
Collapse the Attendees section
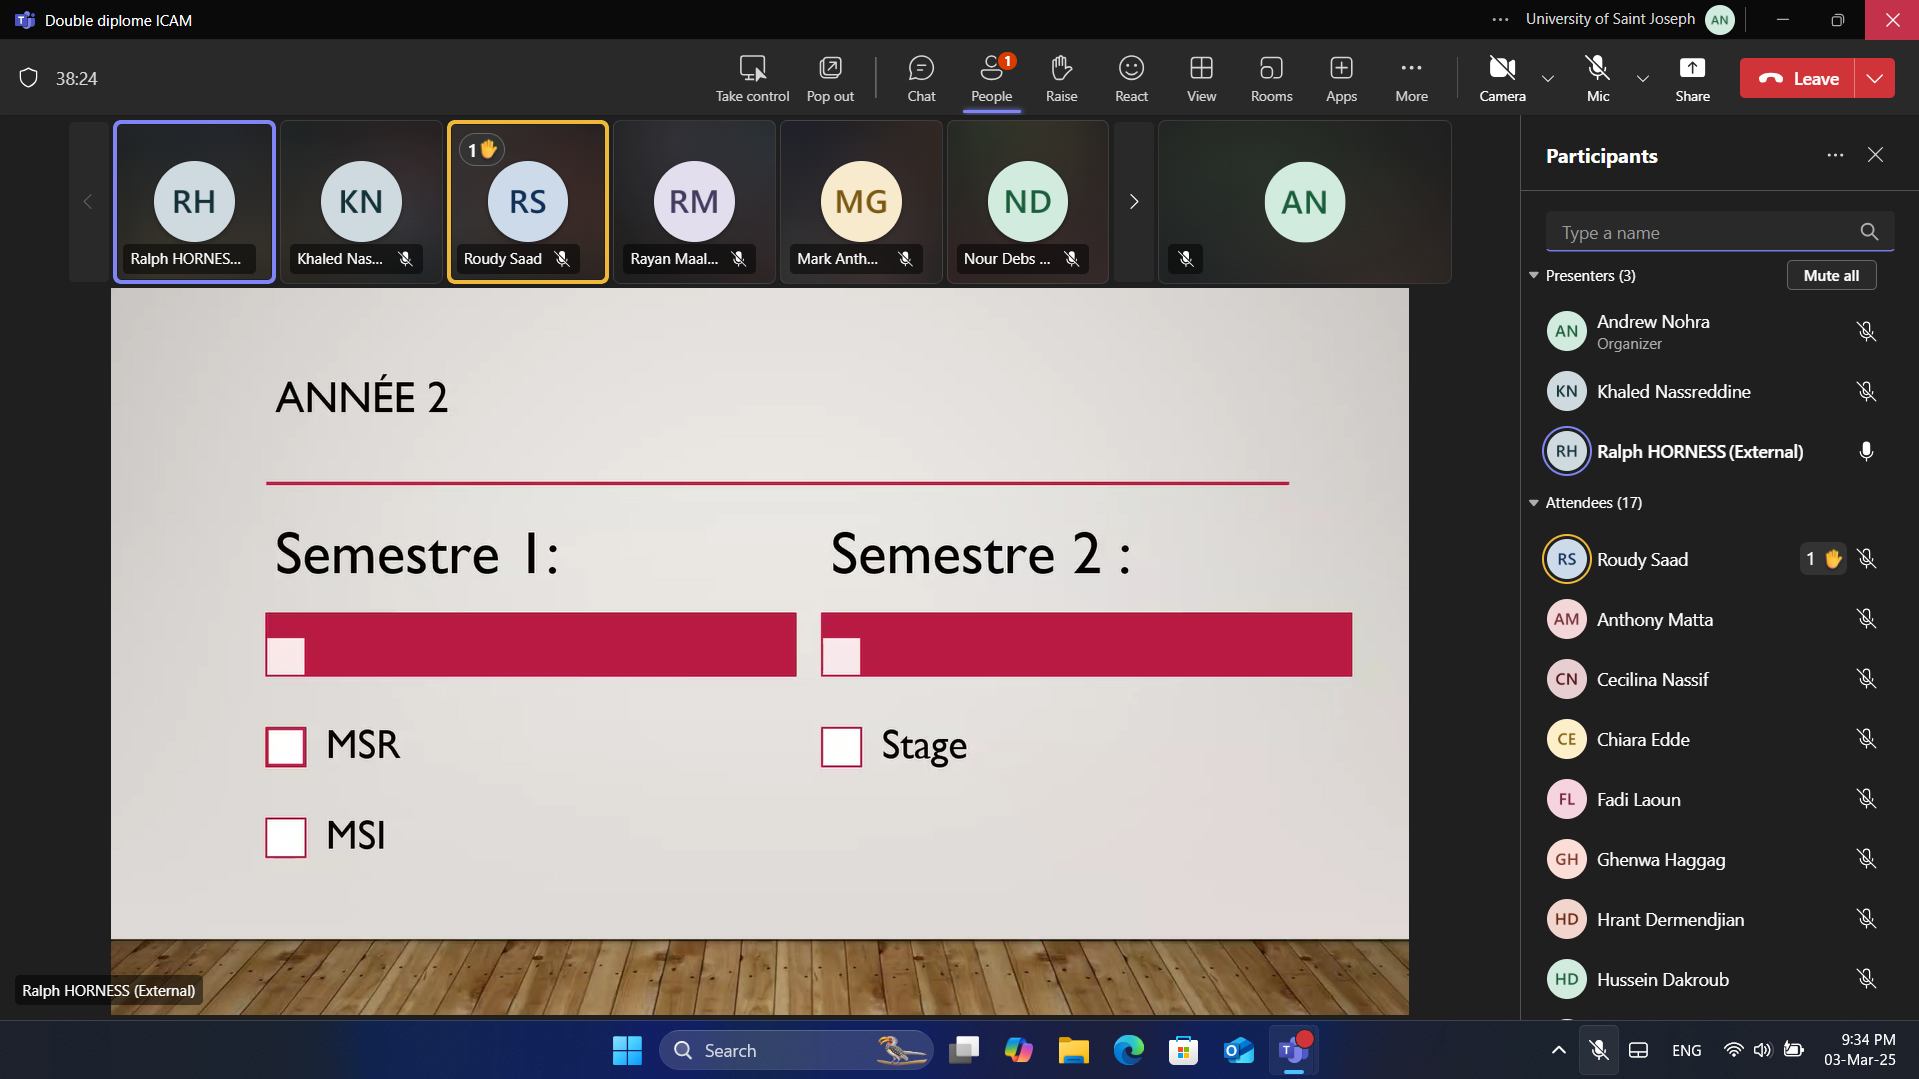point(1534,503)
